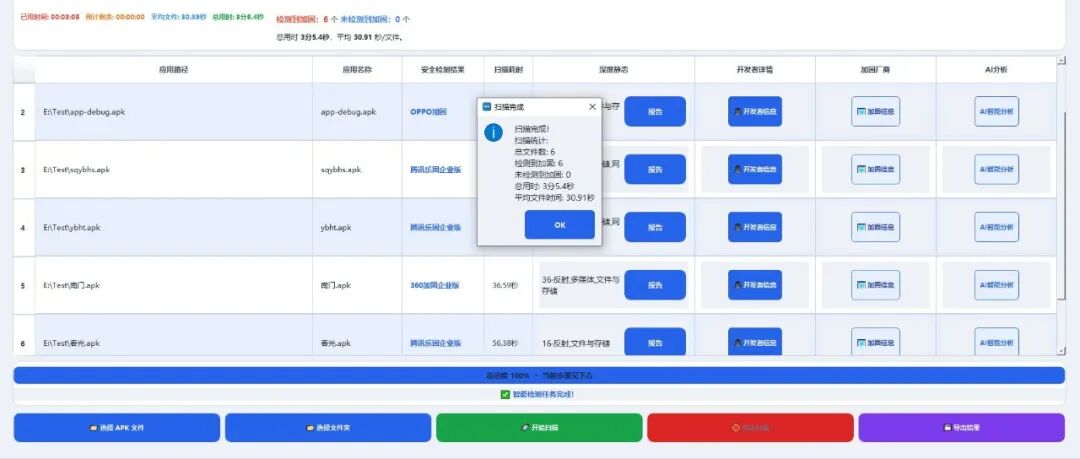Show 开发者信息 for 南门.apk
The width and height of the screenshot is (1080, 459).
tap(755, 285)
